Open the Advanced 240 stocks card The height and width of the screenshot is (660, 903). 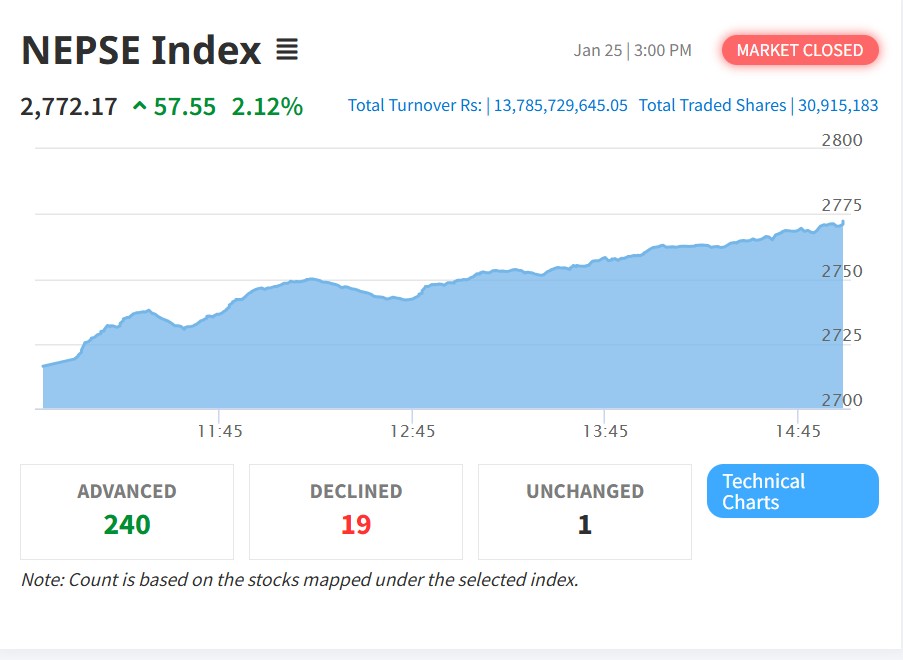[x=127, y=511]
